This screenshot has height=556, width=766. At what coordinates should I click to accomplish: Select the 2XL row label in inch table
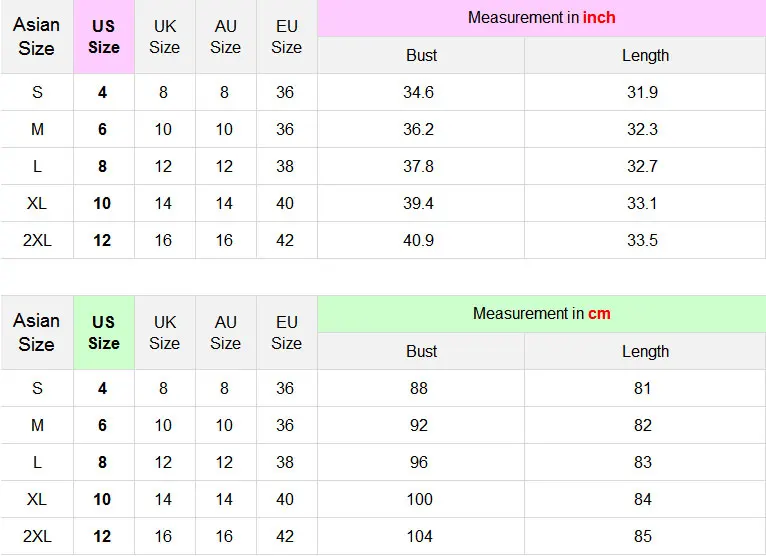tap(37, 240)
